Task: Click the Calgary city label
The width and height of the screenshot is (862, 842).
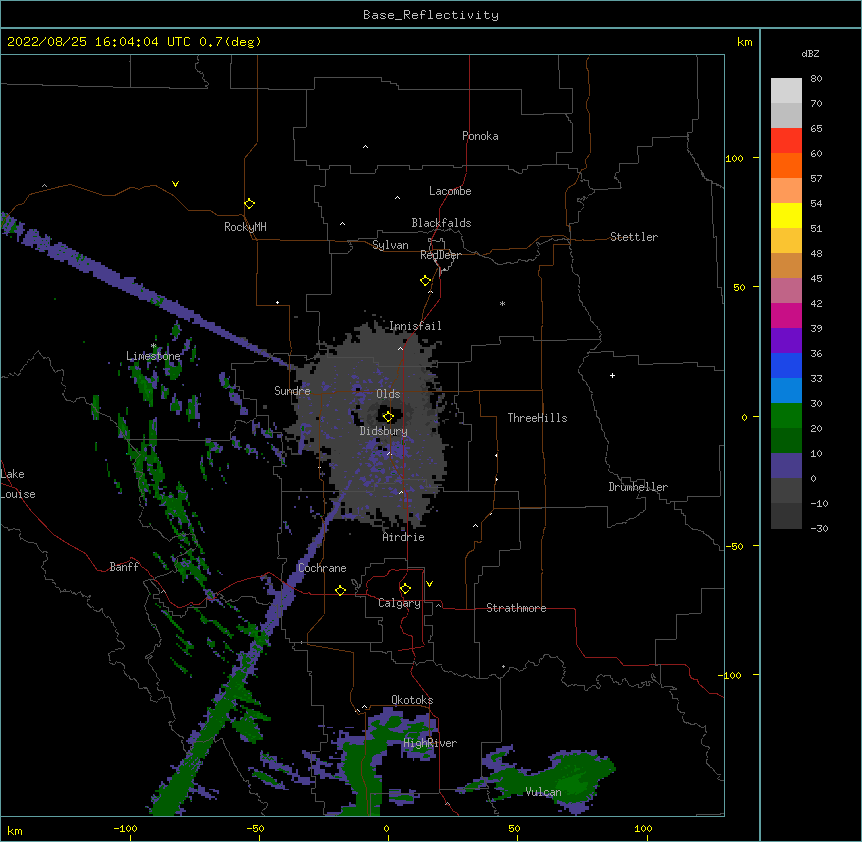Action: point(400,603)
